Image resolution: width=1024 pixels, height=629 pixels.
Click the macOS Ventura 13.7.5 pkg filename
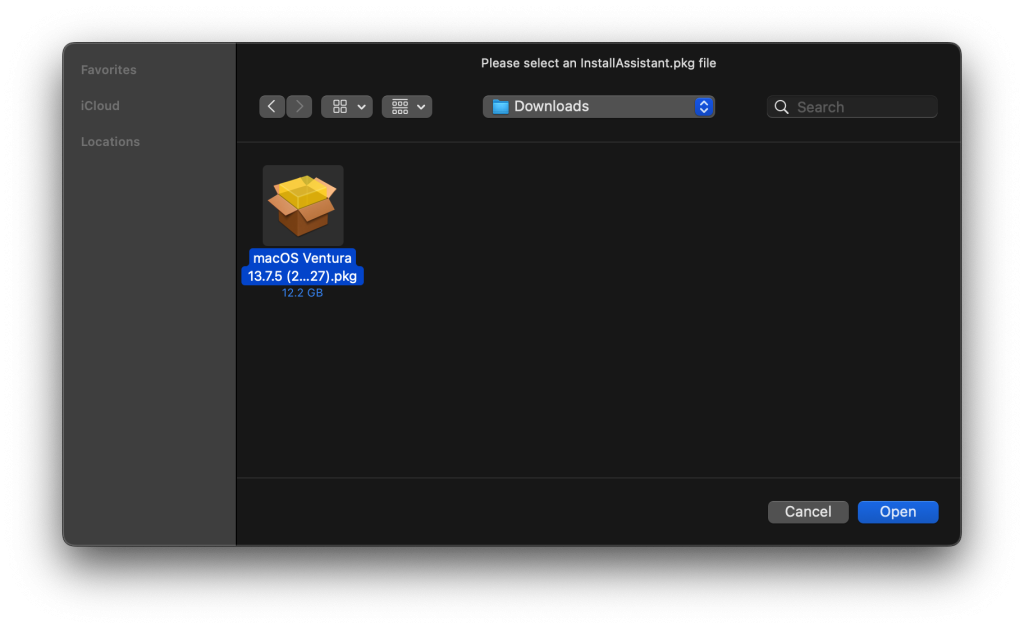coord(302,267)
